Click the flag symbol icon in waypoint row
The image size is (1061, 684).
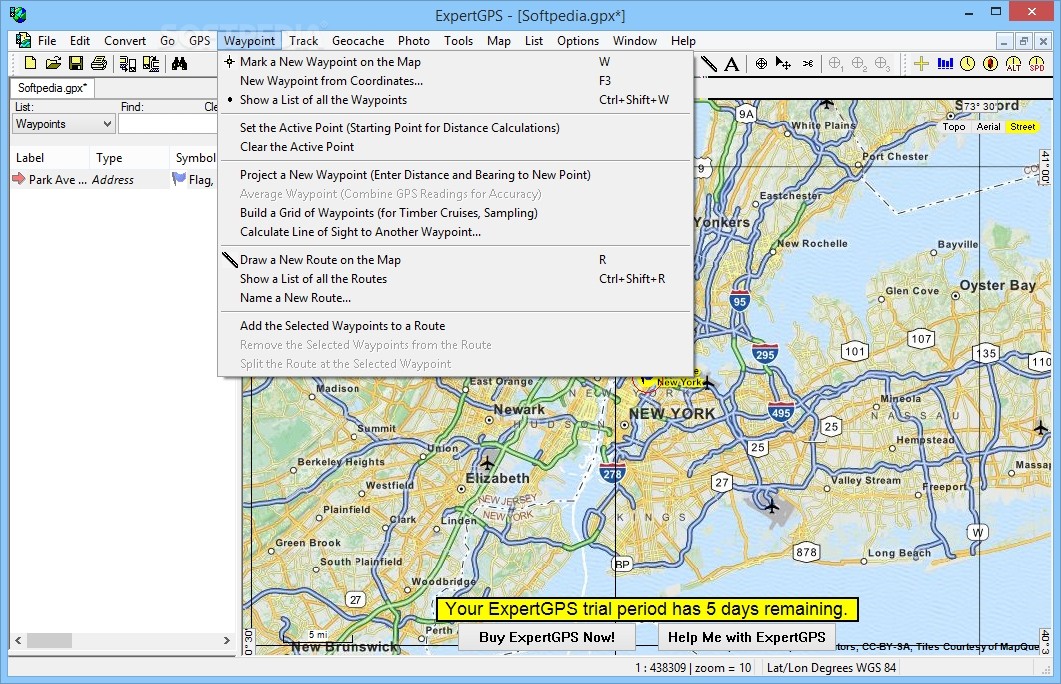tap(179, 179)
